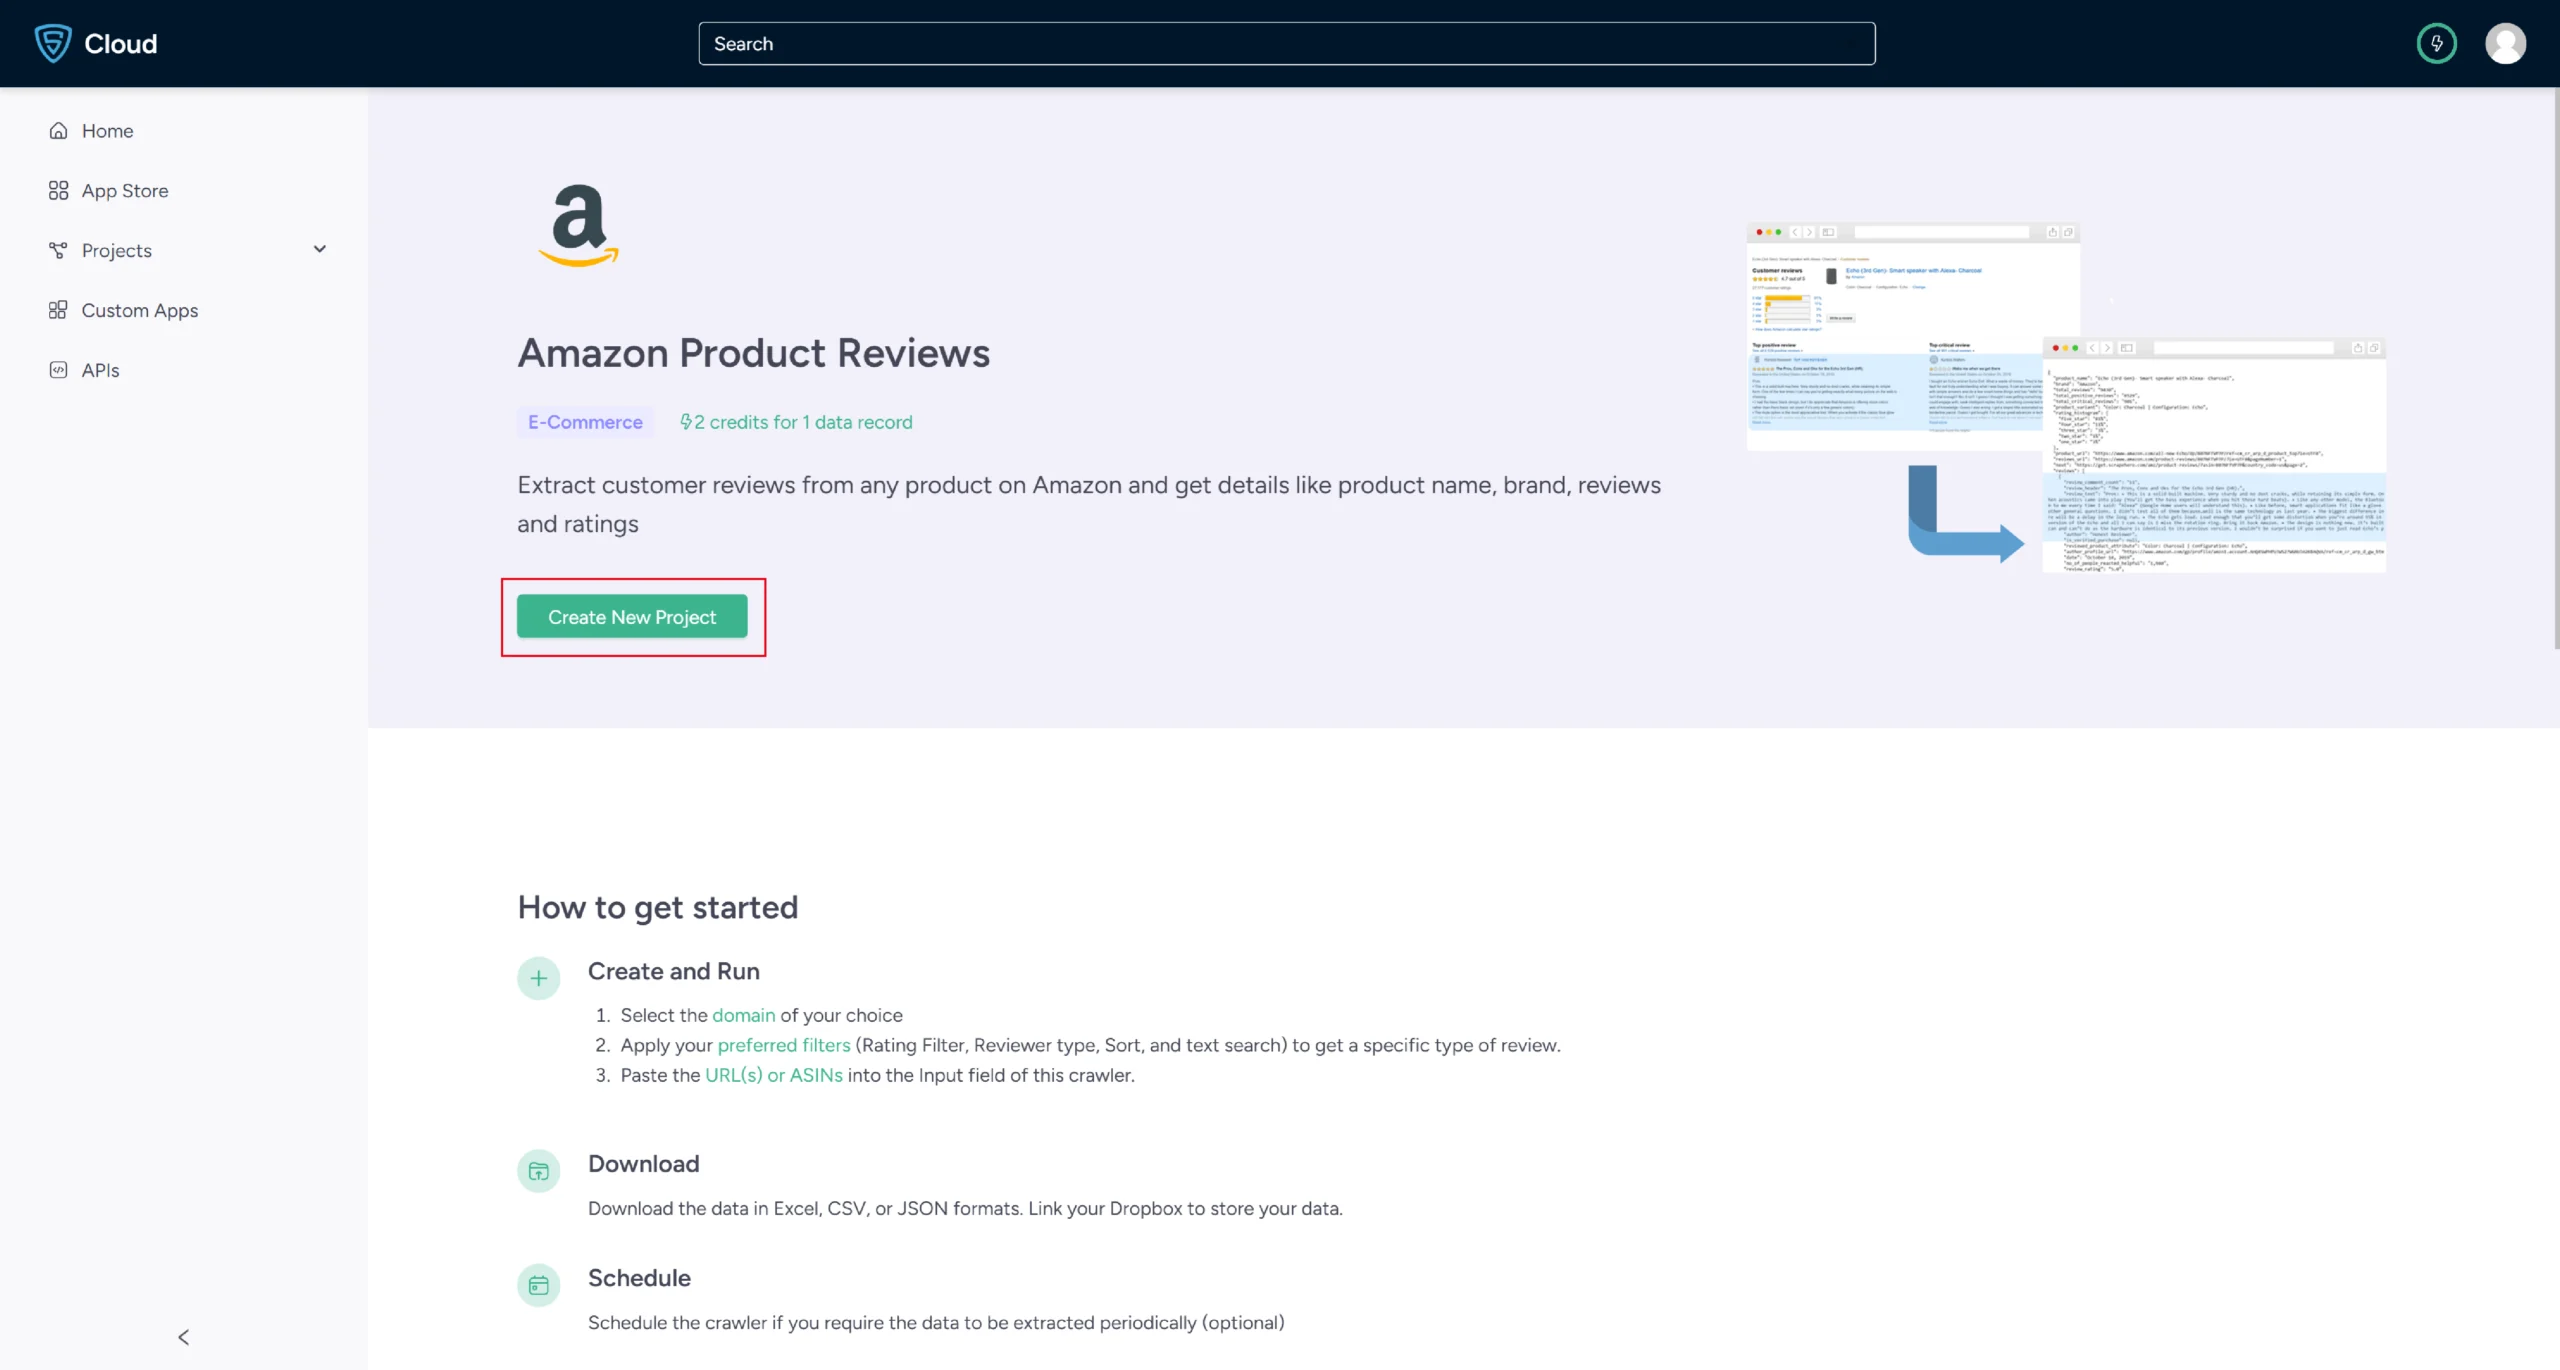
Task: Go to Home in the sidebar
Action: coord(107,131)
